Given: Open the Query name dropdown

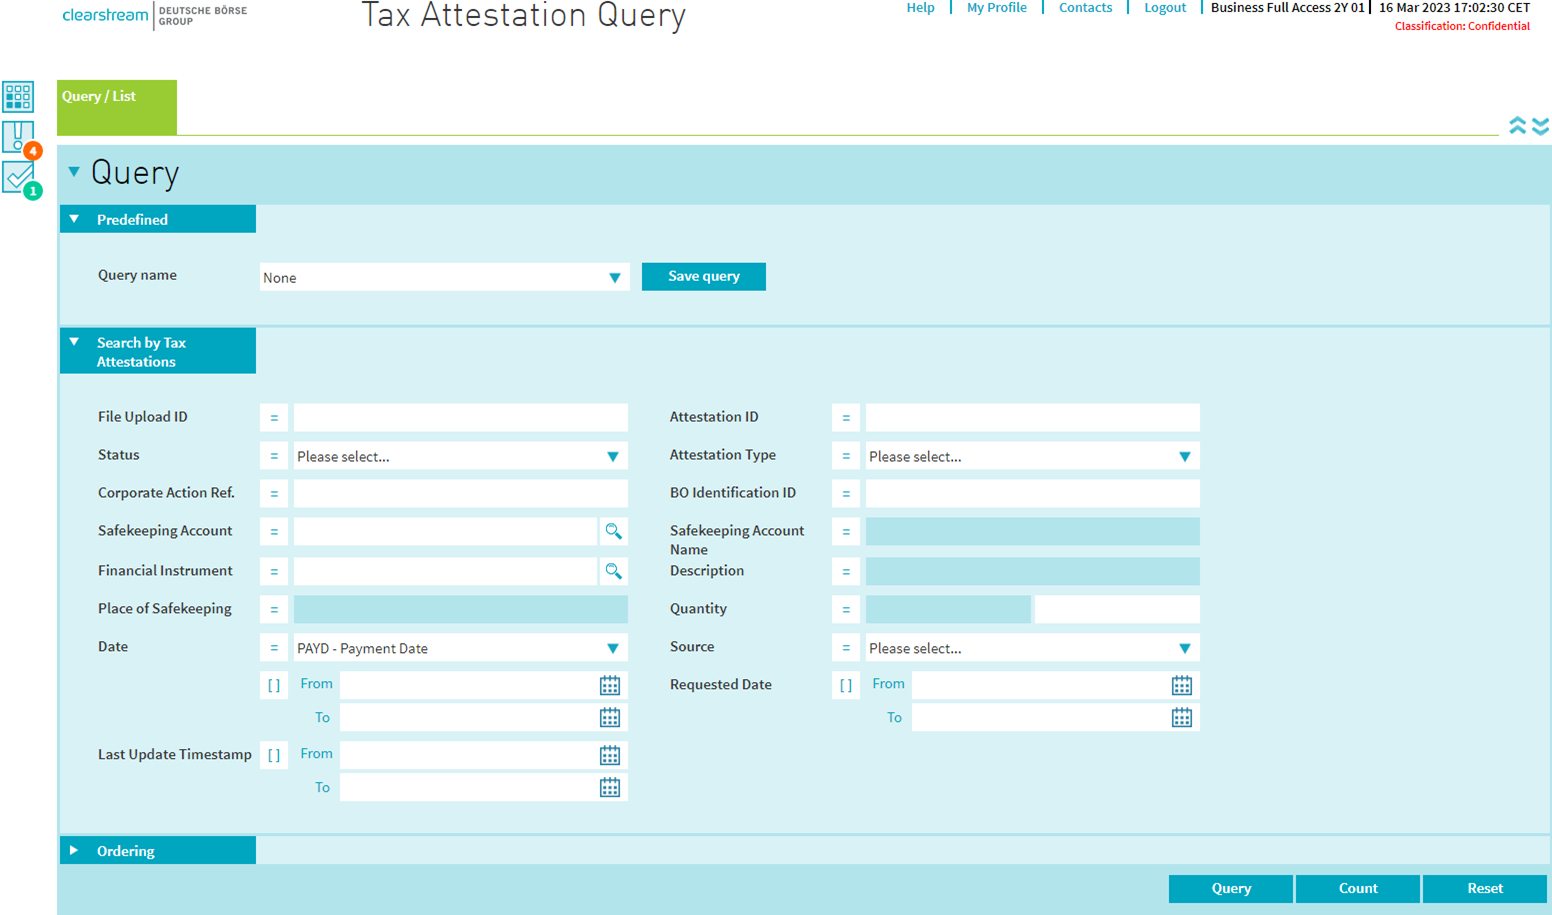Looking at the screenshot, I should pos(443,278).
